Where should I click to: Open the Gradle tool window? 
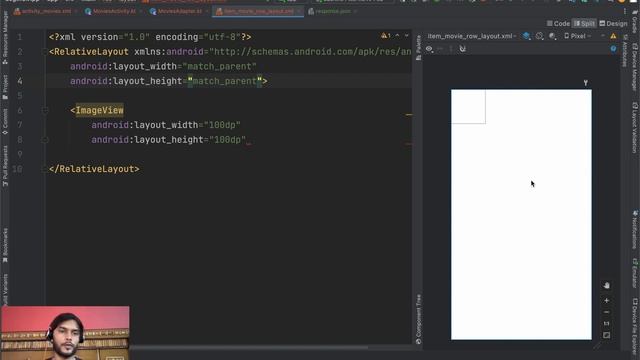pyautogui.click(x=635, y=23)
